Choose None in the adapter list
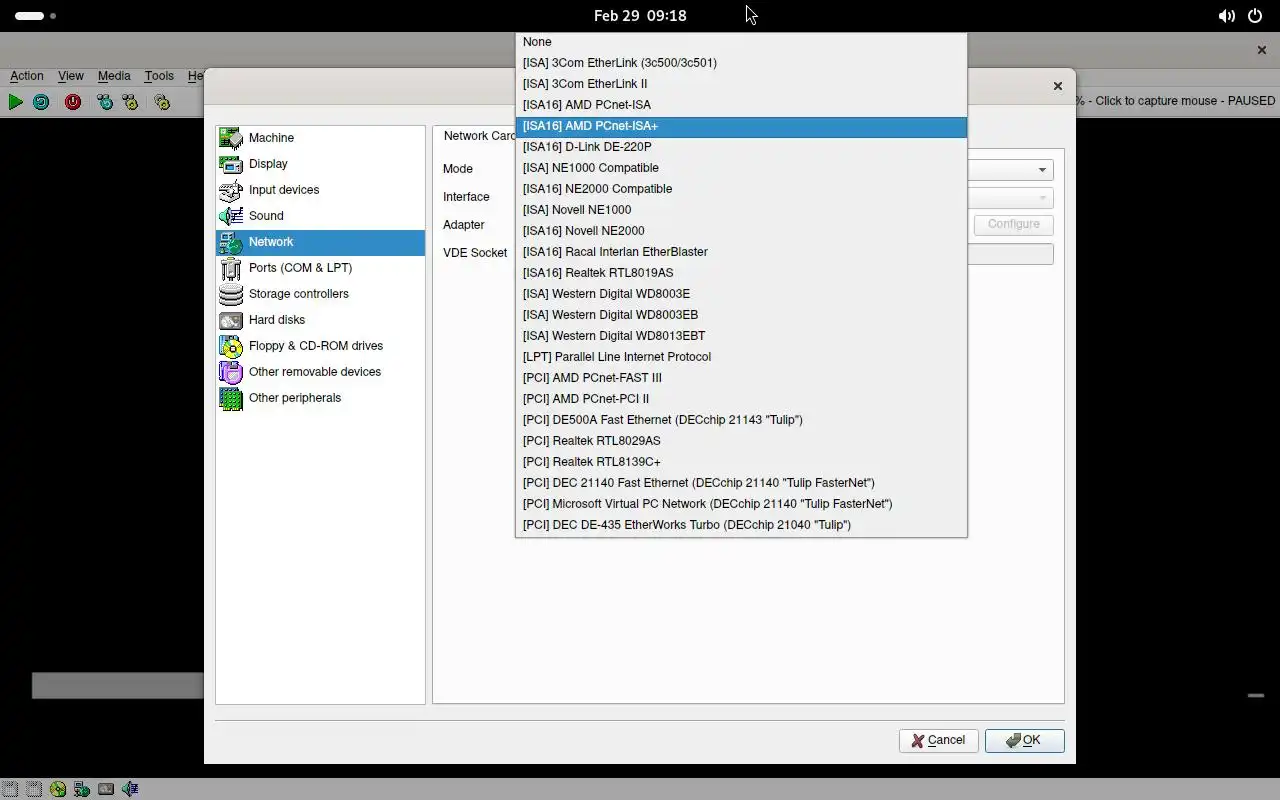1280x800 pixels. (x=741, y=42)
